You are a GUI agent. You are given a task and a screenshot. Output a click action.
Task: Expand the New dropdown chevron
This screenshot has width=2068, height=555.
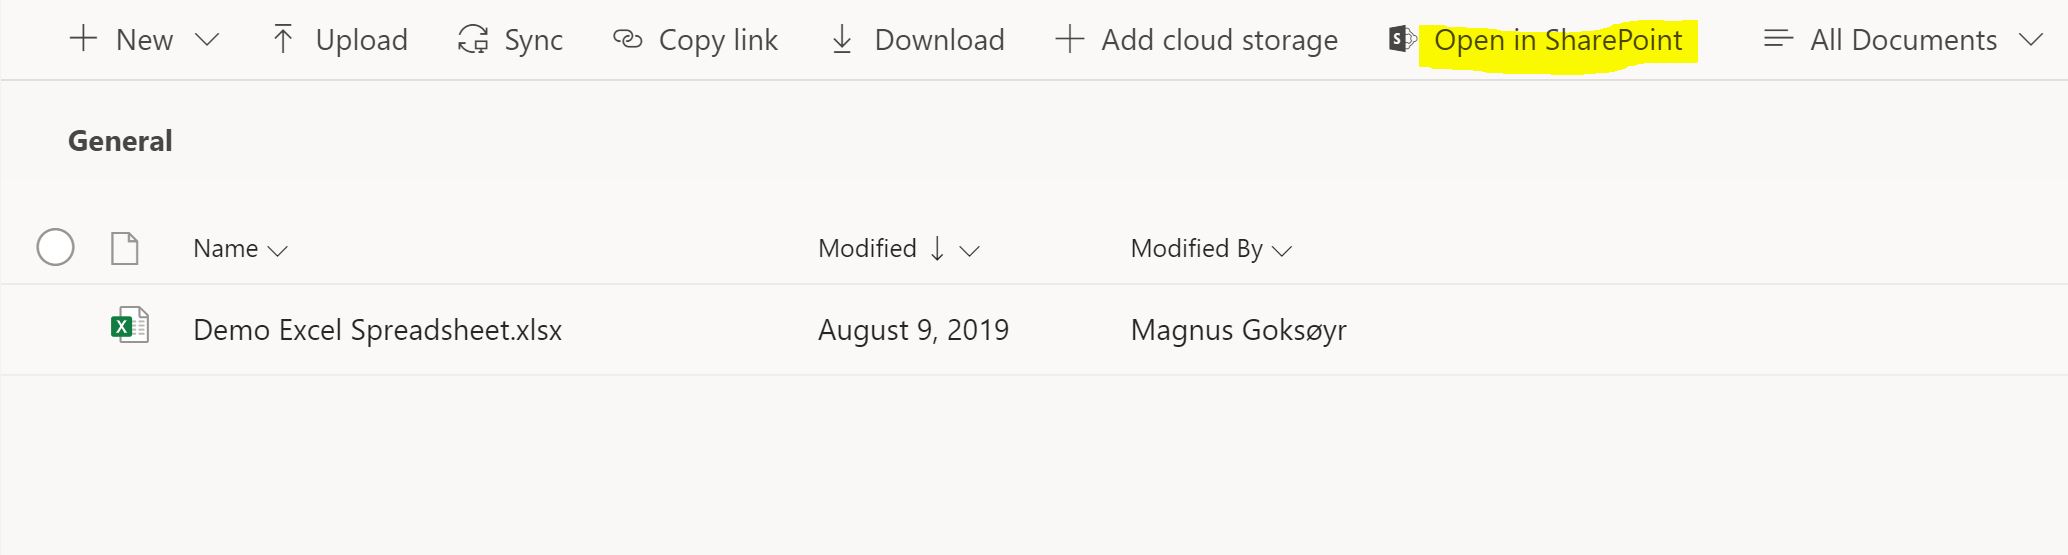coord(207,40)
